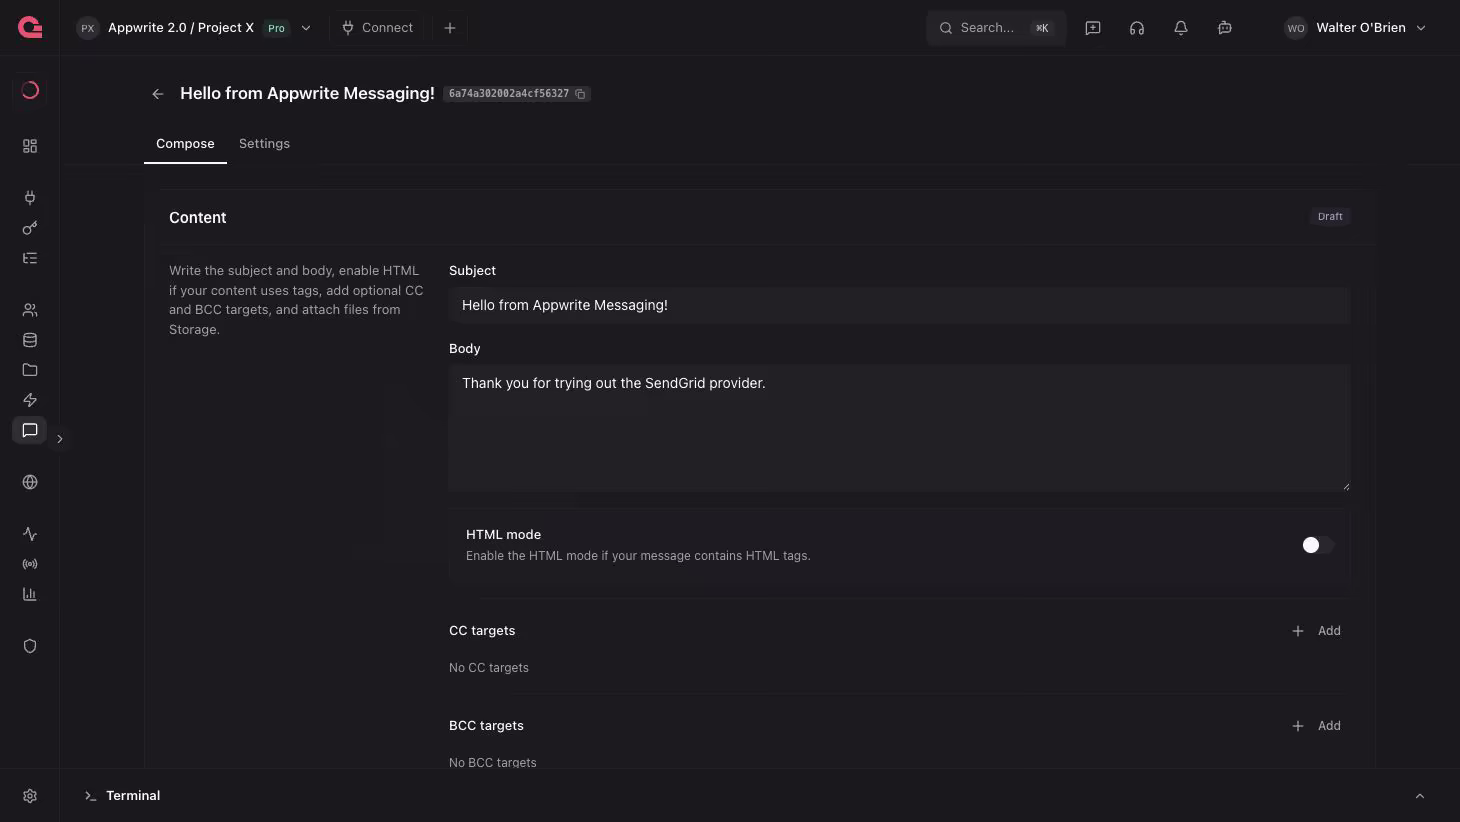Open the Storage folder icon in sidebar
1460x822 pixels.
[x=30, y=370]
